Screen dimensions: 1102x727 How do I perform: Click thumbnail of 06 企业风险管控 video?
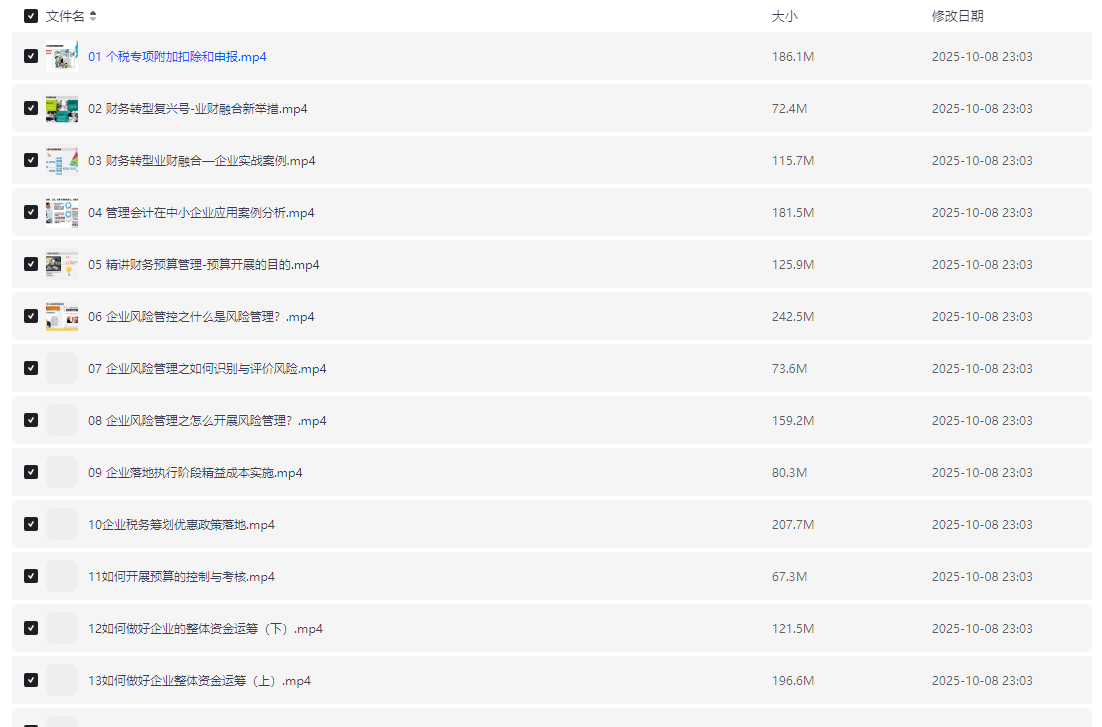click(x=62, y=317)
